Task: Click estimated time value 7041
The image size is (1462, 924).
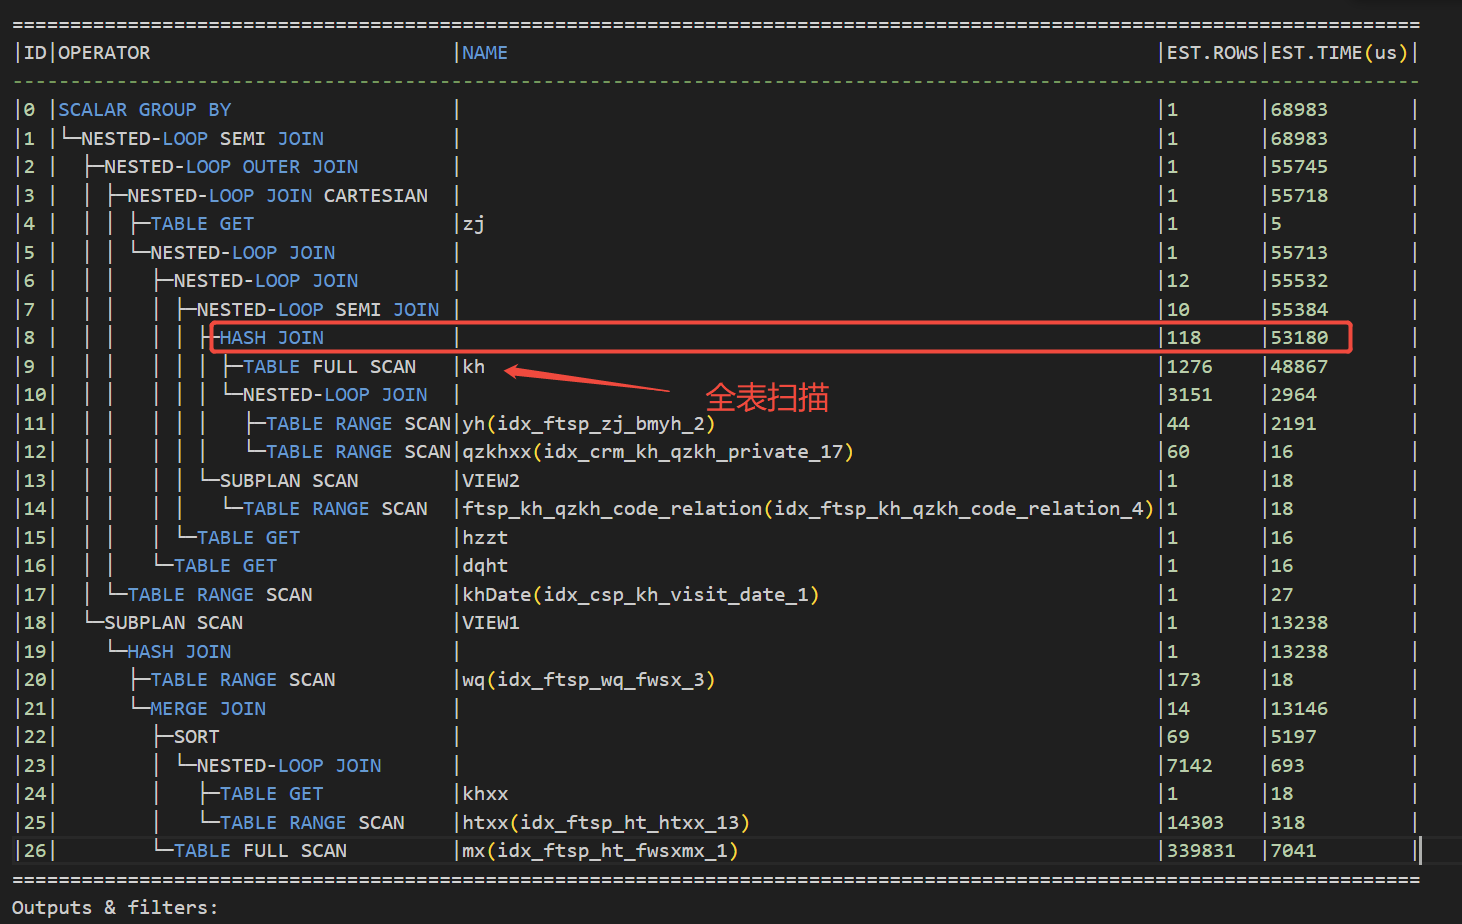Action: pyautogui.click(x=1294, y=851)
